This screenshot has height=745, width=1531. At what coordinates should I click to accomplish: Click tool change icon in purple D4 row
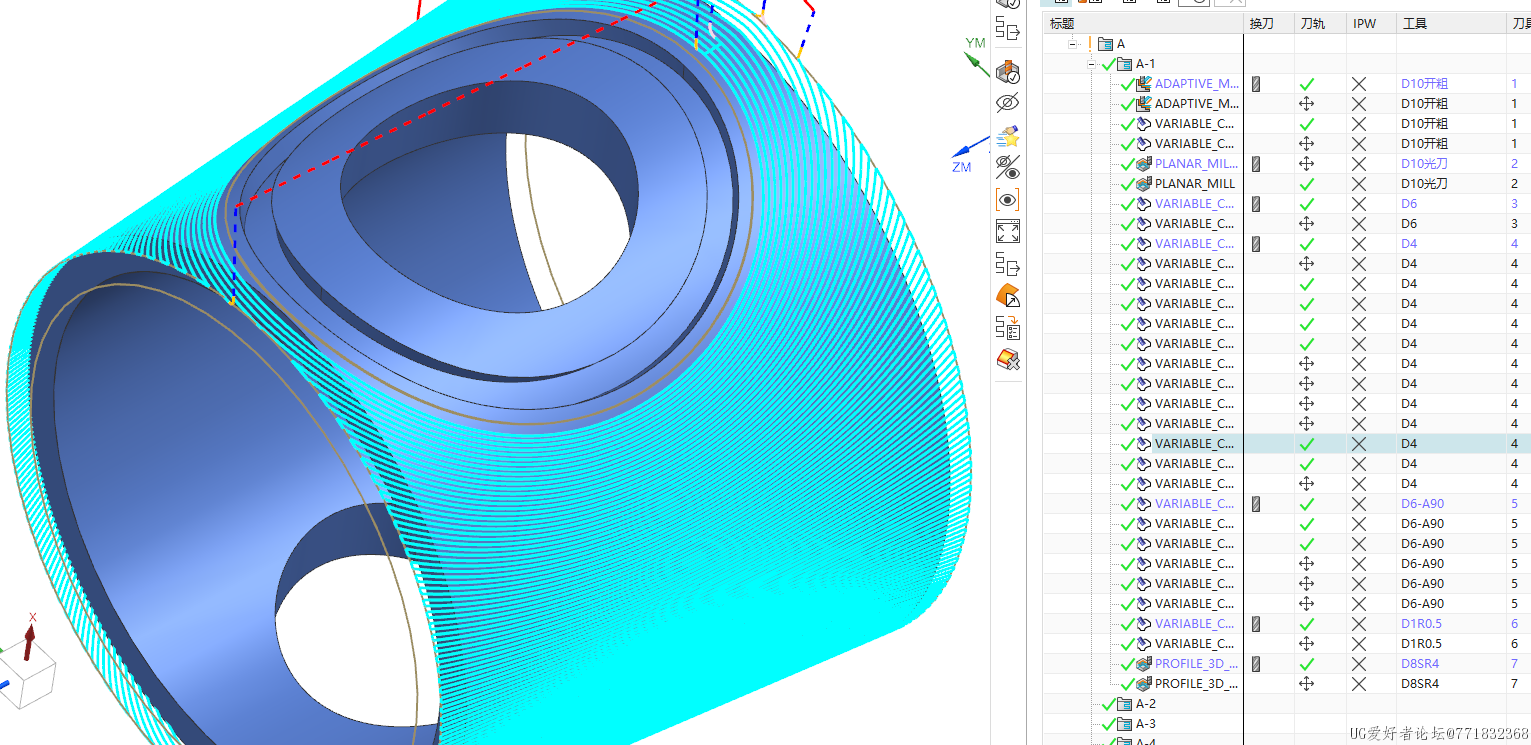[x=1256, y=244]
